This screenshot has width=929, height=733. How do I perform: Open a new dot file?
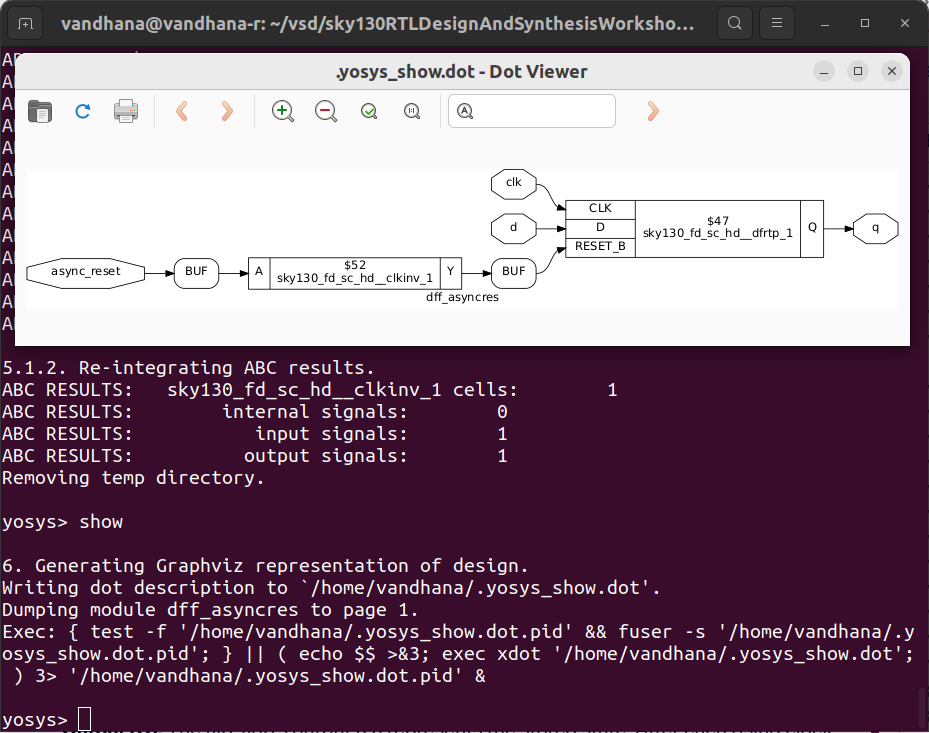coord(39,111)
